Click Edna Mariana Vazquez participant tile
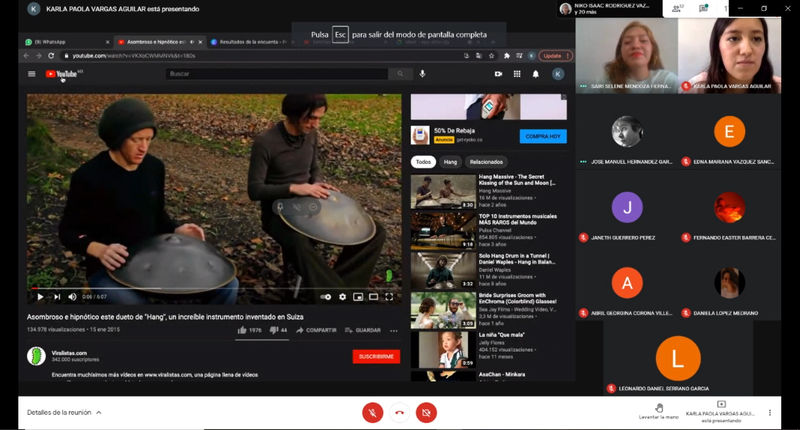 (730, 132)
